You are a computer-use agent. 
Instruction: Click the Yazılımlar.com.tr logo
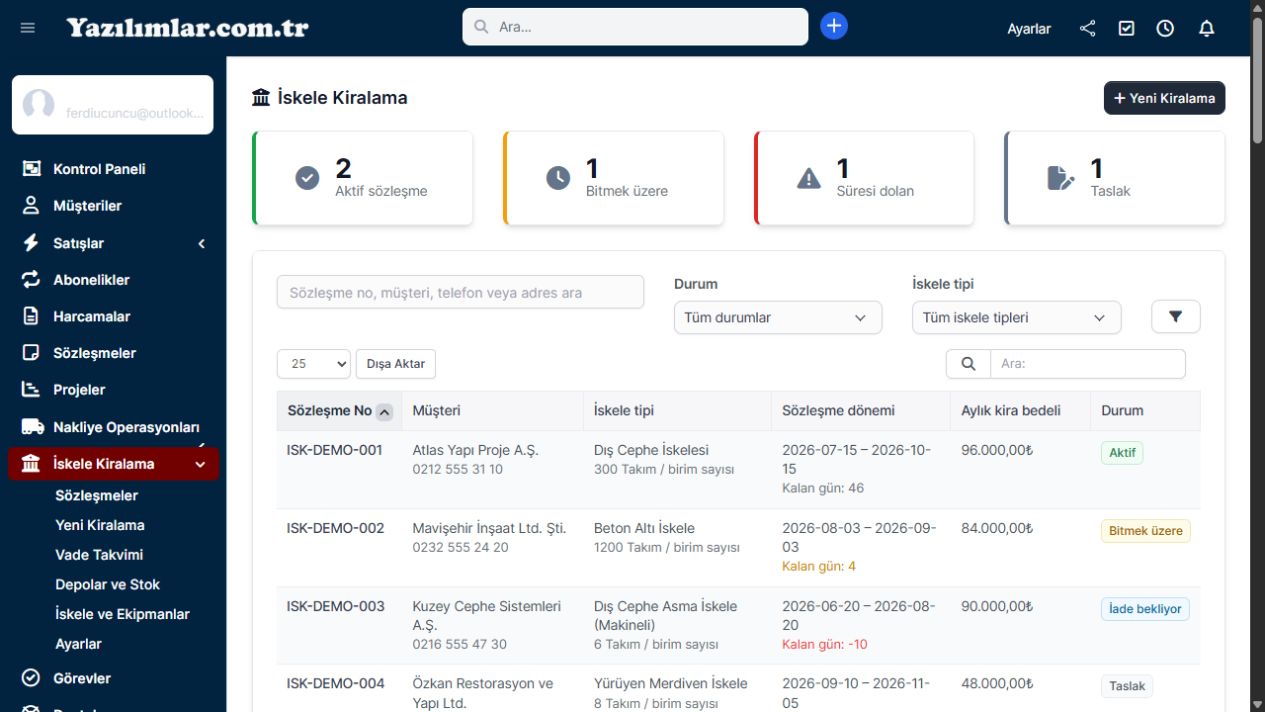(x=187, y=28)
